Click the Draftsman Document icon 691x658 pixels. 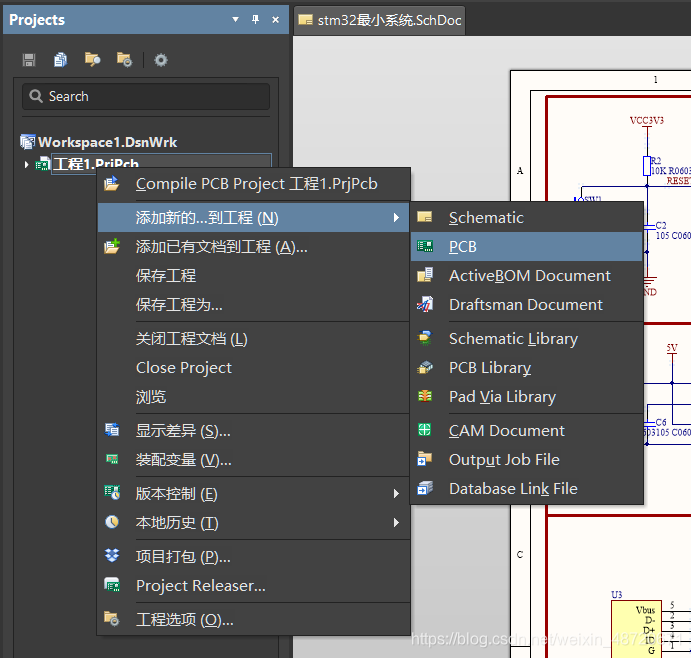[x=425, y=304]
